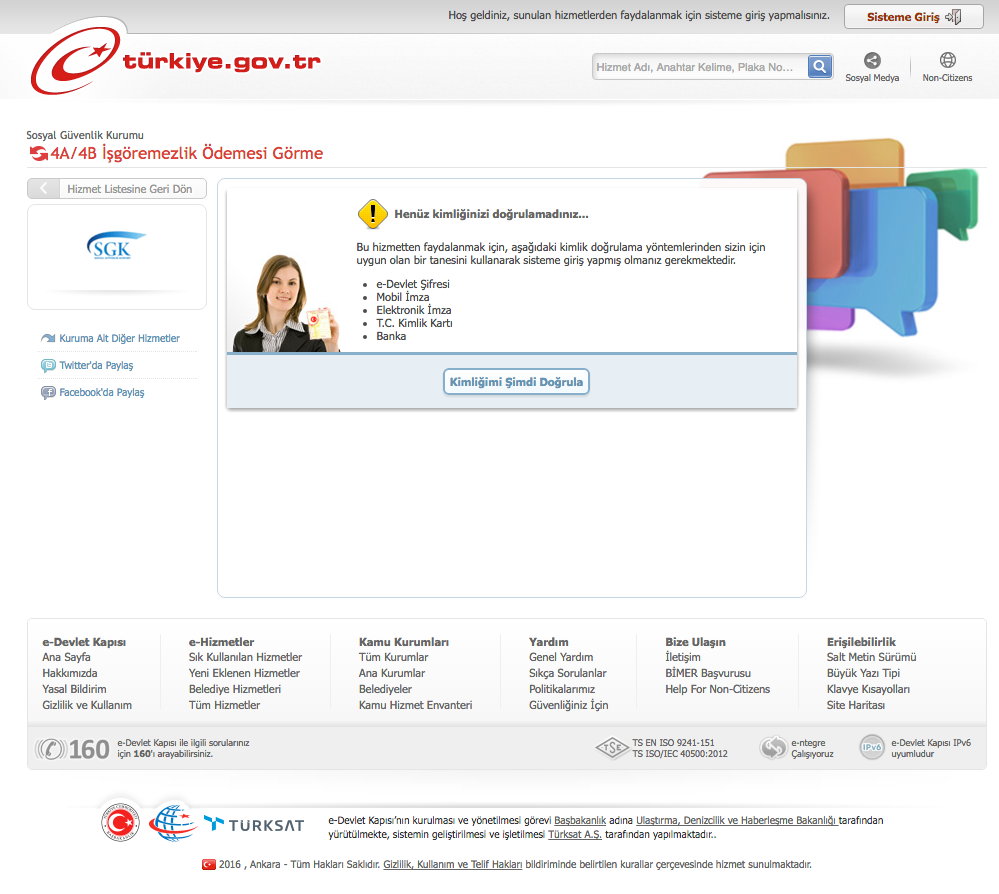The image size is (999, 894).
Task: Open İletişim footer link
Action: click(x=682, y=657)
